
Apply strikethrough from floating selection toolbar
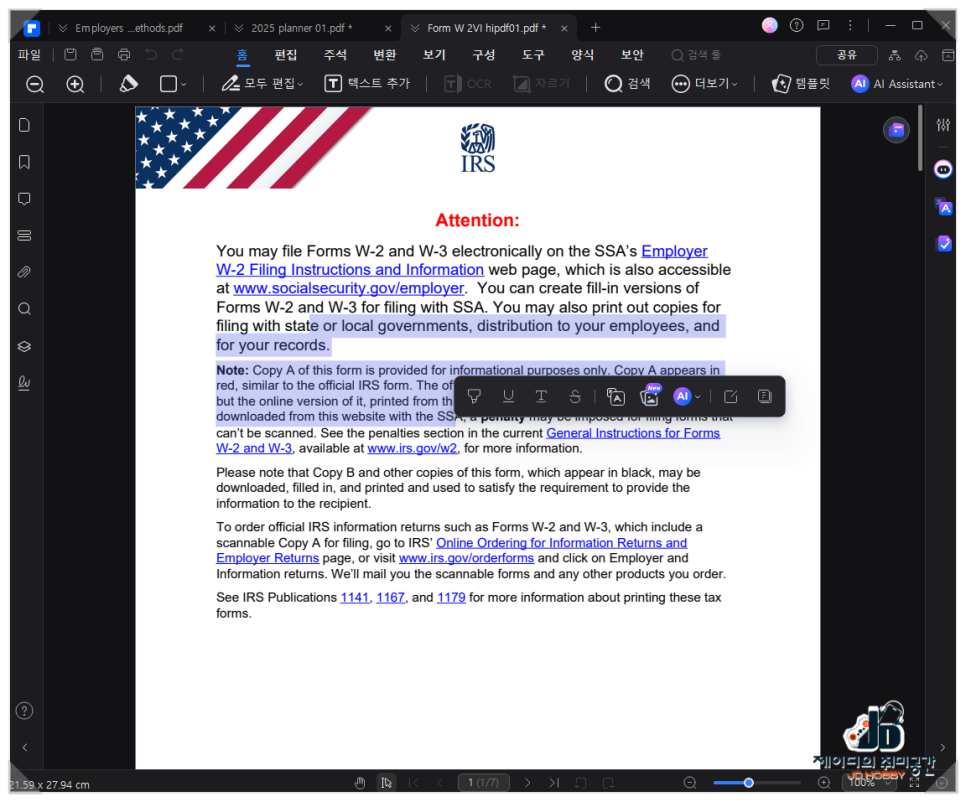pos(575,397)
